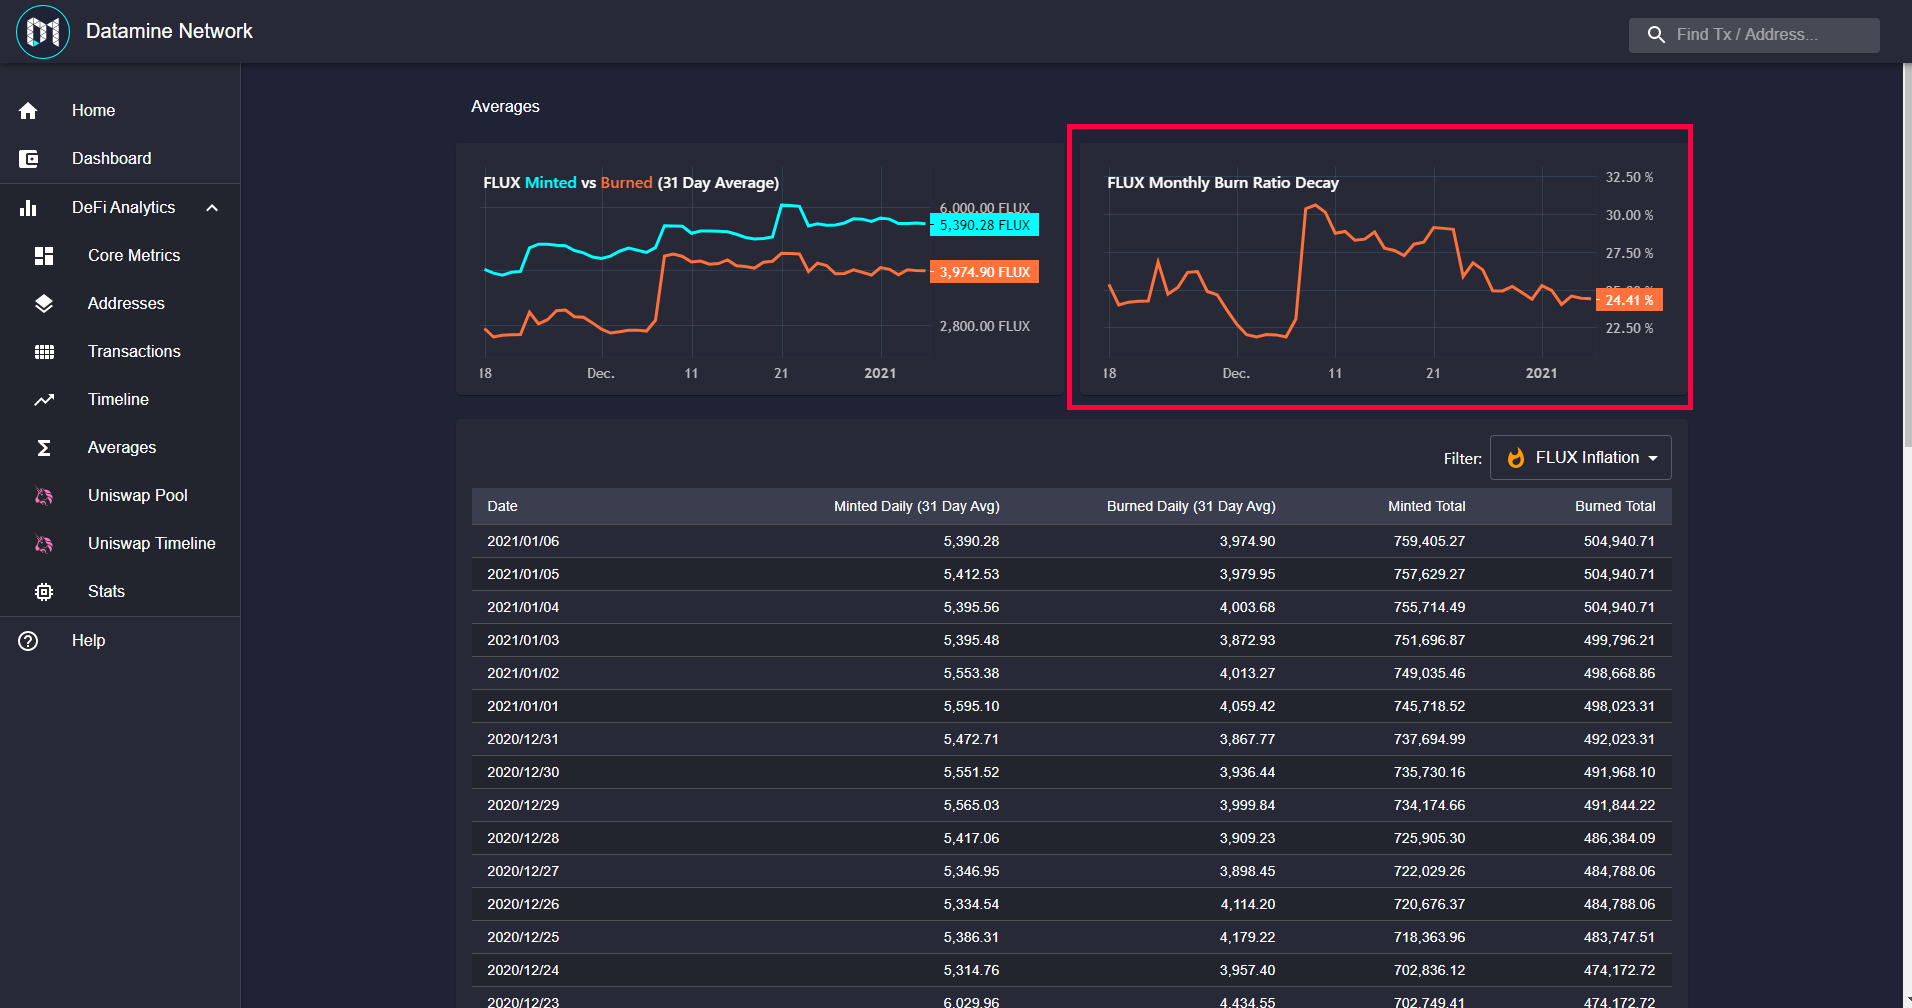This screenshot has height=1008, width=1912.
Task: Click minted total 718,363.96
Action: coord(1429,938)
